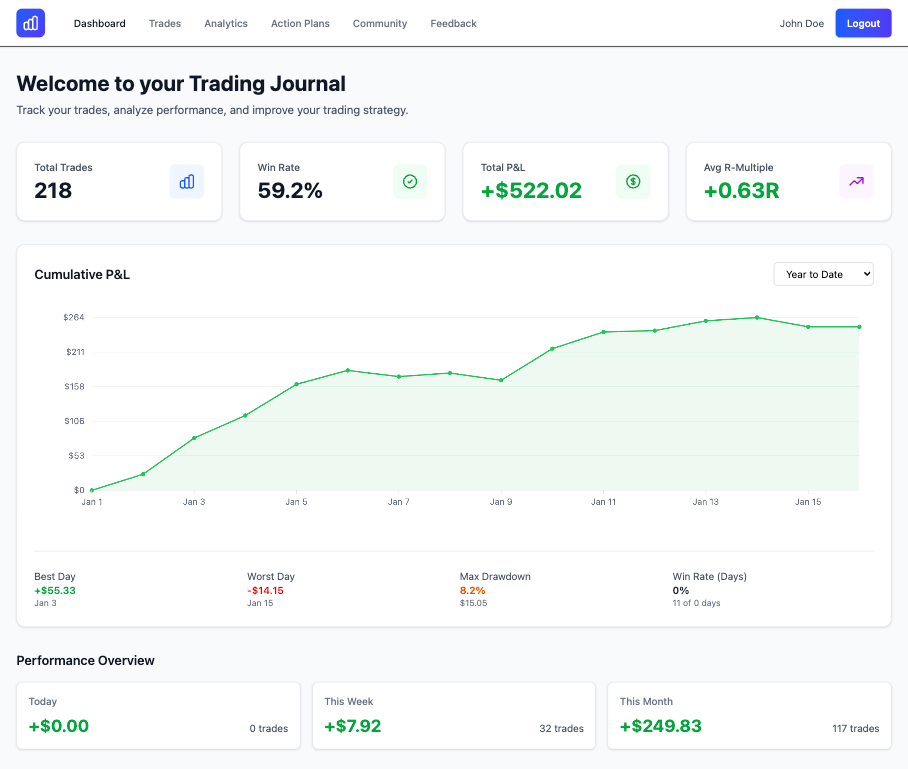Screen dimensions: 908x769
Task: Select the This Week performance card
Action: pos(453,715)
